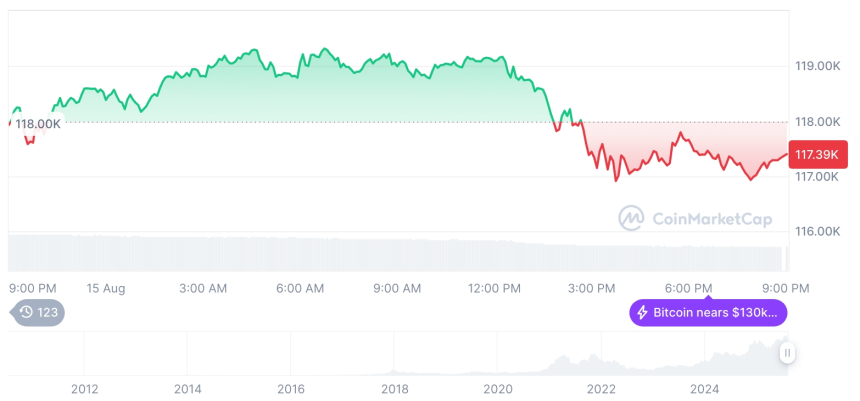Click the CoinMarketCap logo watermark icon
The width and height of the screenshot is (860, 401).
pyautogui.click(x=631, y=217)
